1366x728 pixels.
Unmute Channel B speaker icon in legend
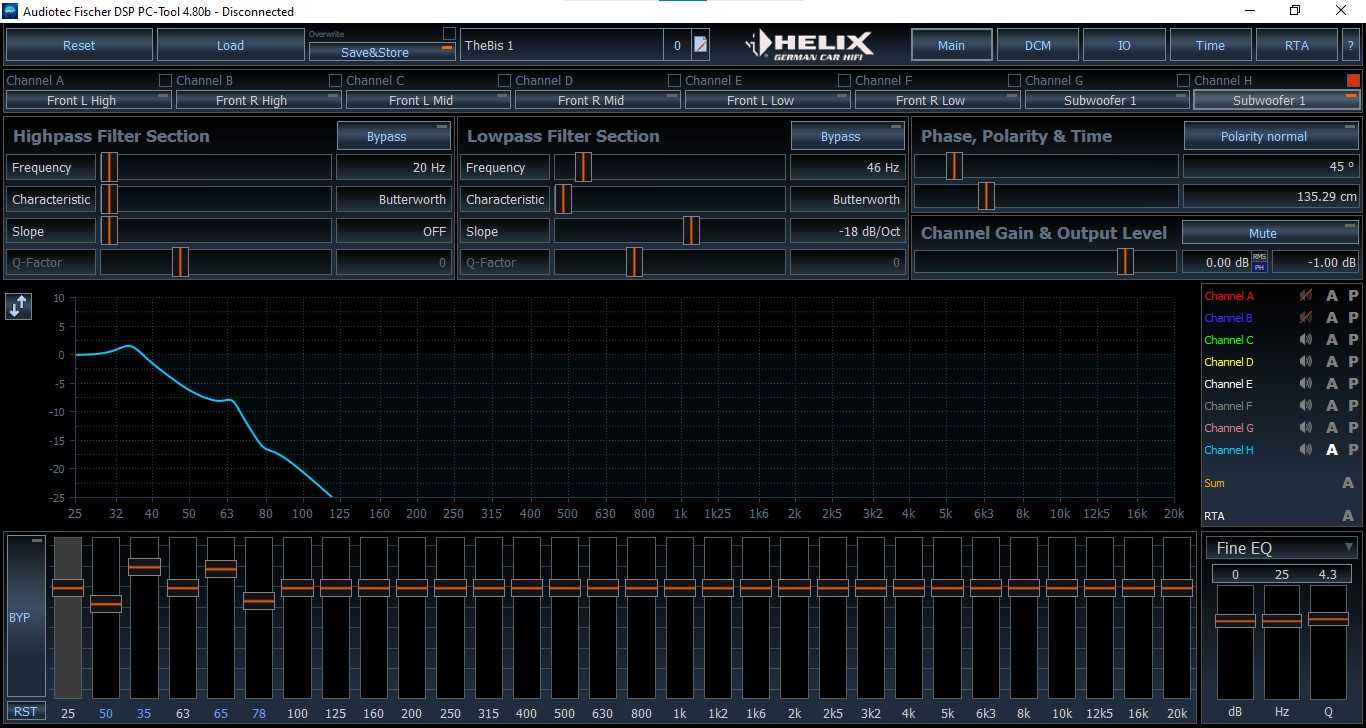pyautogui.click(x=1305, y=318)
